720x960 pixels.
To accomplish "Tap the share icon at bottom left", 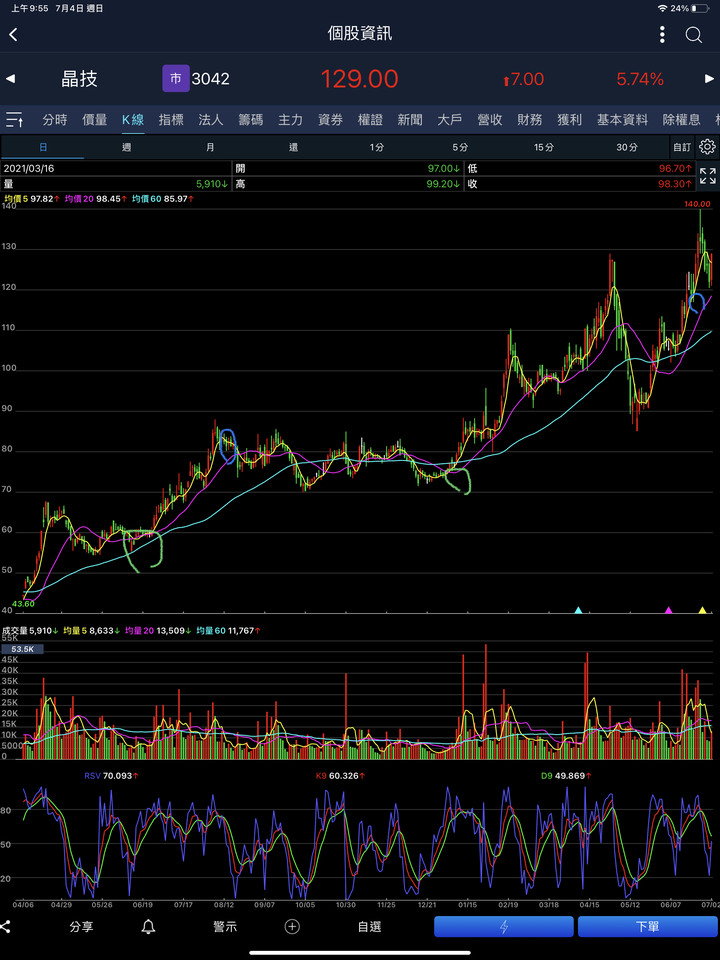I will tap(5, 927).
